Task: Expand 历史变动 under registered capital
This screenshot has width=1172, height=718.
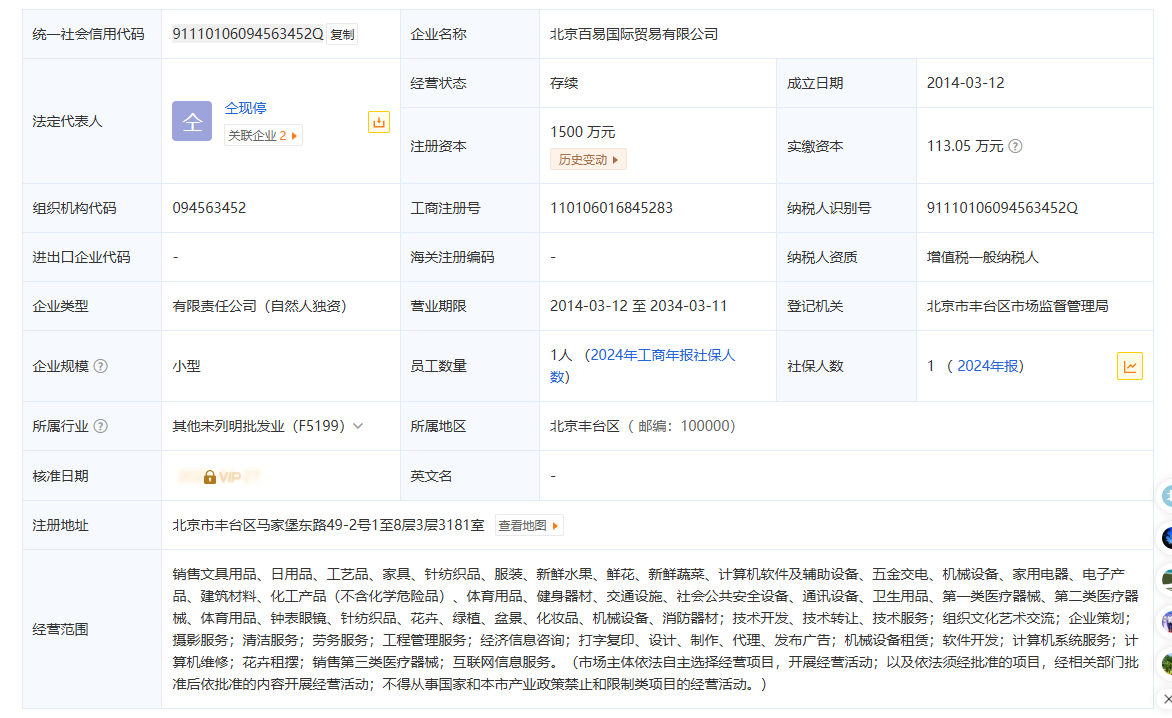Action: click(588, 159)
